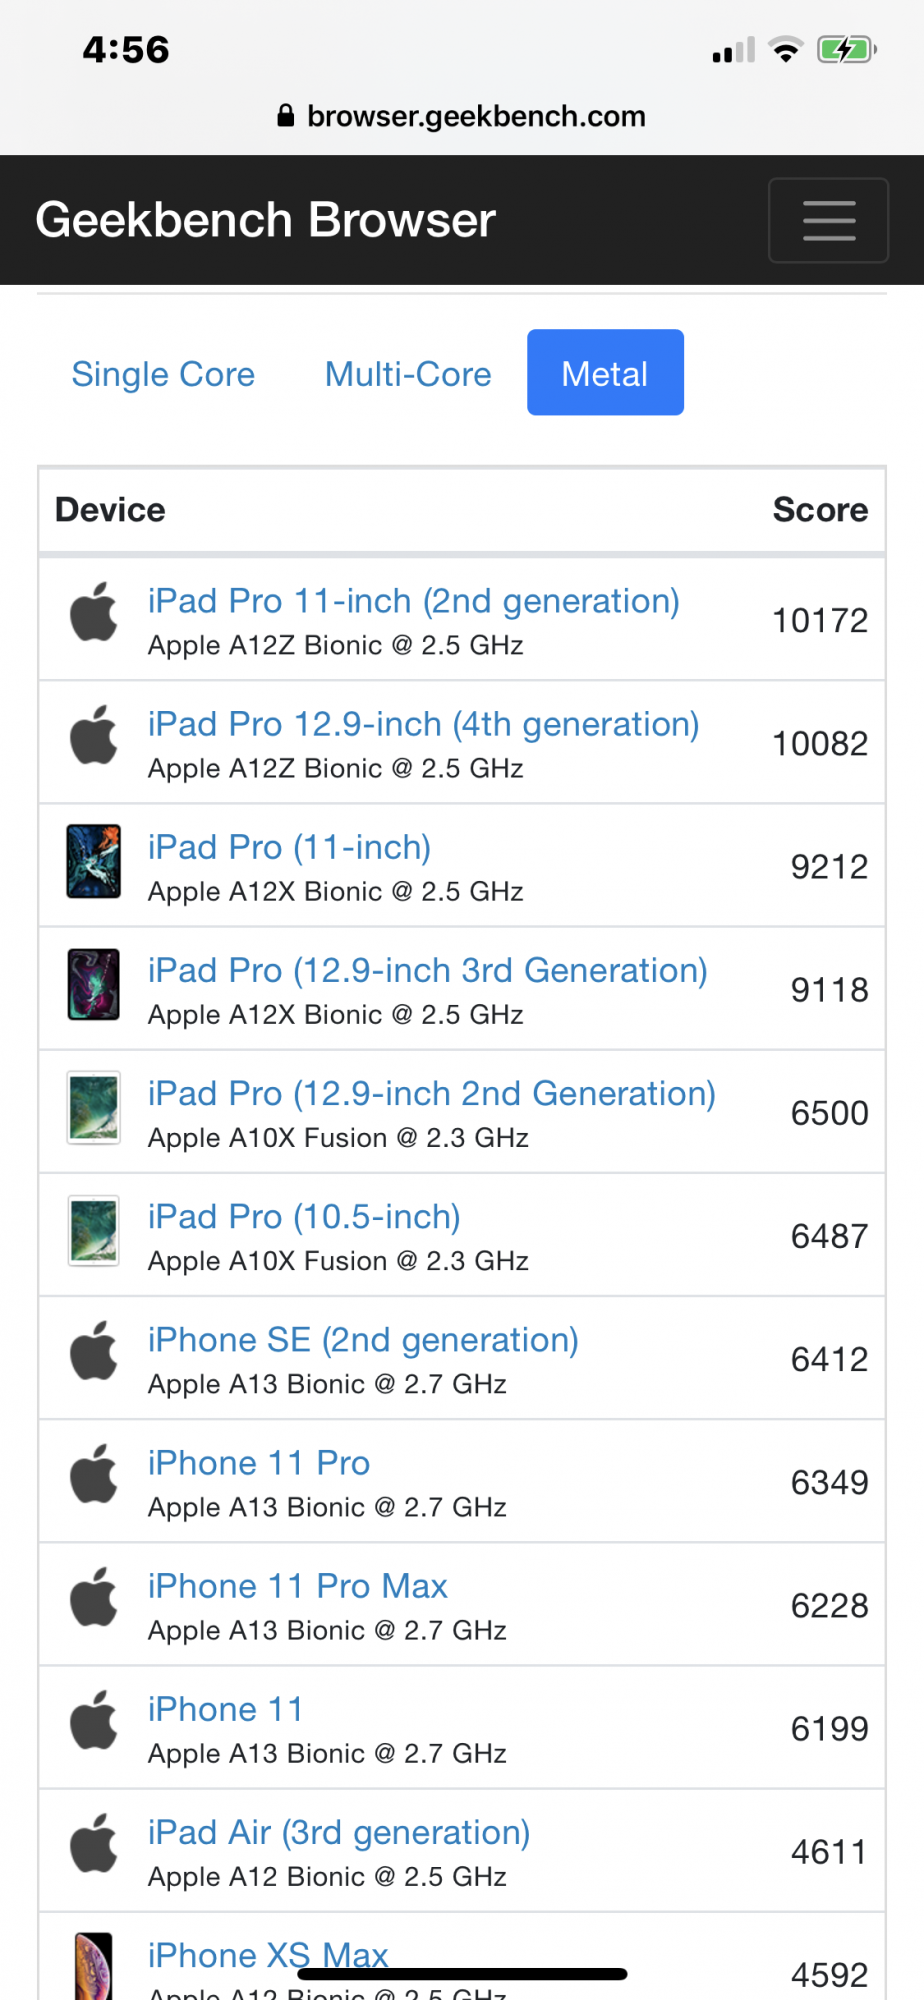Click Apple logo icon beside iPhone SE
This screenshot has width=924, height=2000.
tap(94, 1351)
